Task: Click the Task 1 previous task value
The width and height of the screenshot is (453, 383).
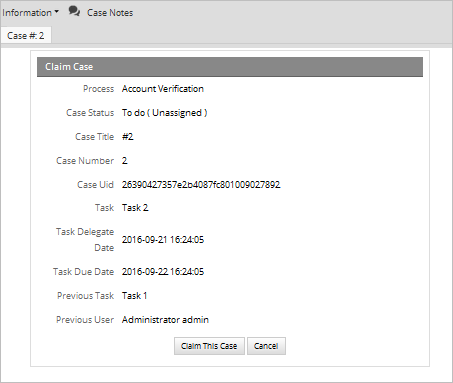Action: 134,296
